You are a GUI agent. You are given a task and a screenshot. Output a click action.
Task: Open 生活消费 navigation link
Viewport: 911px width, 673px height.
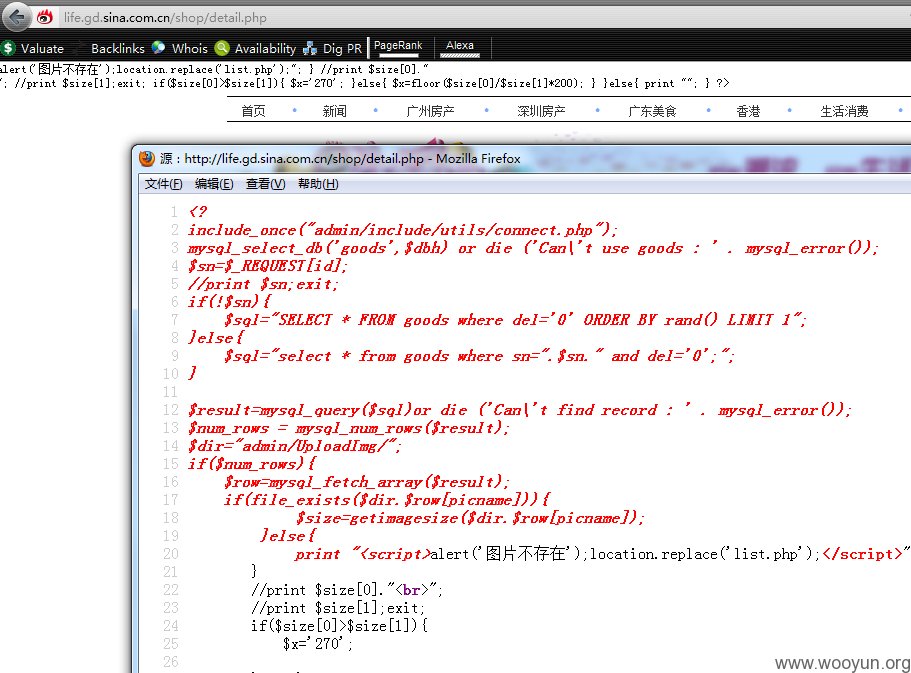[844, 111]
